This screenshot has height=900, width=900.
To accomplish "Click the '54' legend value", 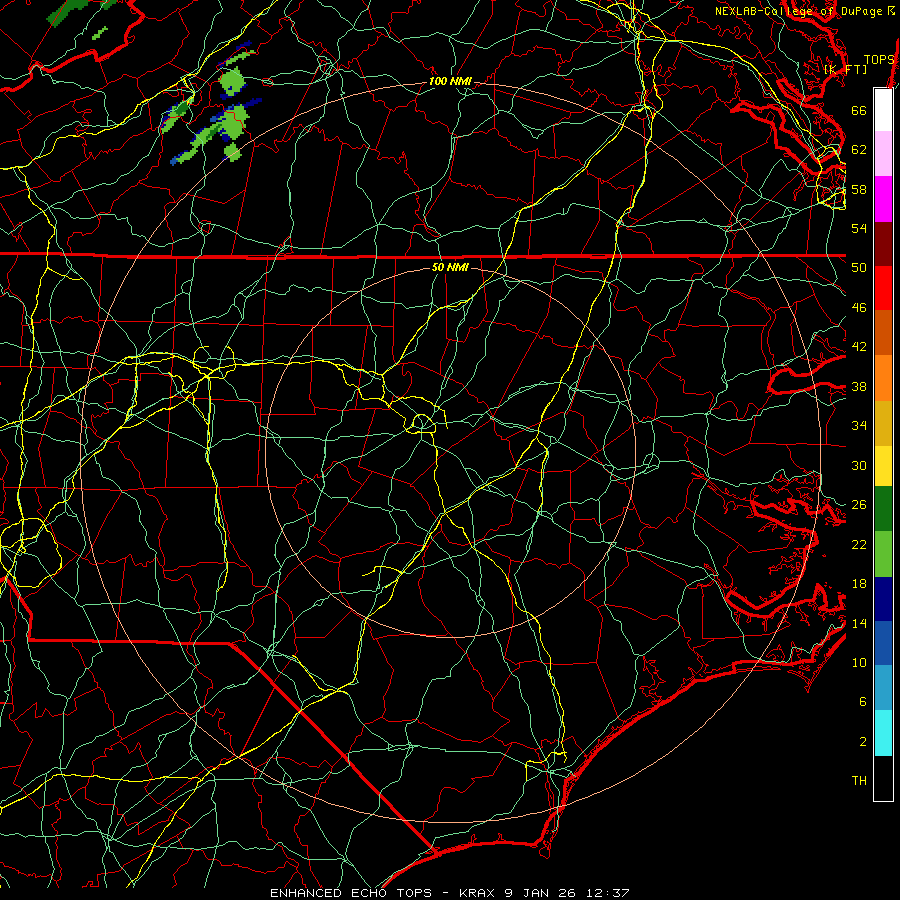I will point(859,228).
